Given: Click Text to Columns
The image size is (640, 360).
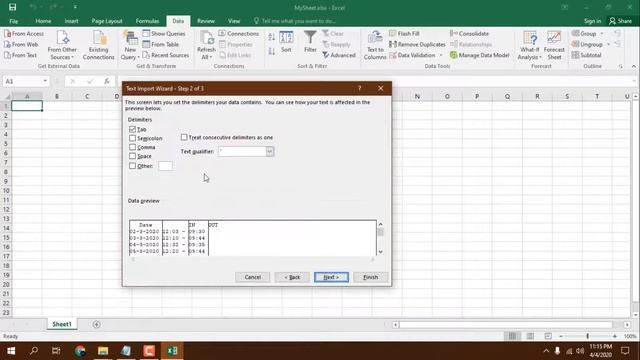Looking at the screenshot, I should click(x=375, y=46).
